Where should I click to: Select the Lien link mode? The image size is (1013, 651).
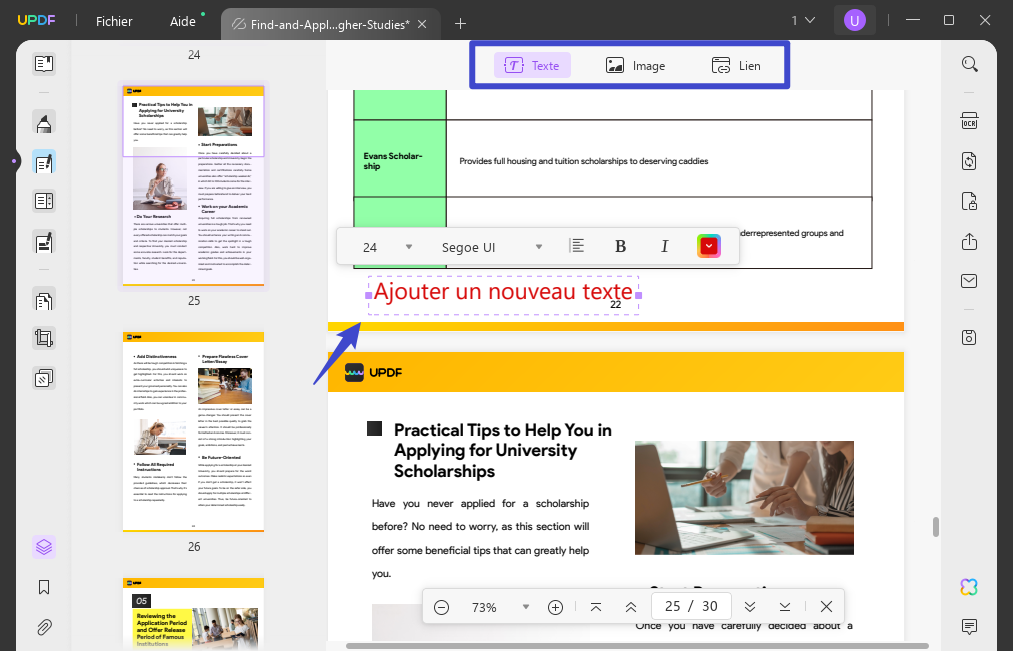(x=736, y=65)
